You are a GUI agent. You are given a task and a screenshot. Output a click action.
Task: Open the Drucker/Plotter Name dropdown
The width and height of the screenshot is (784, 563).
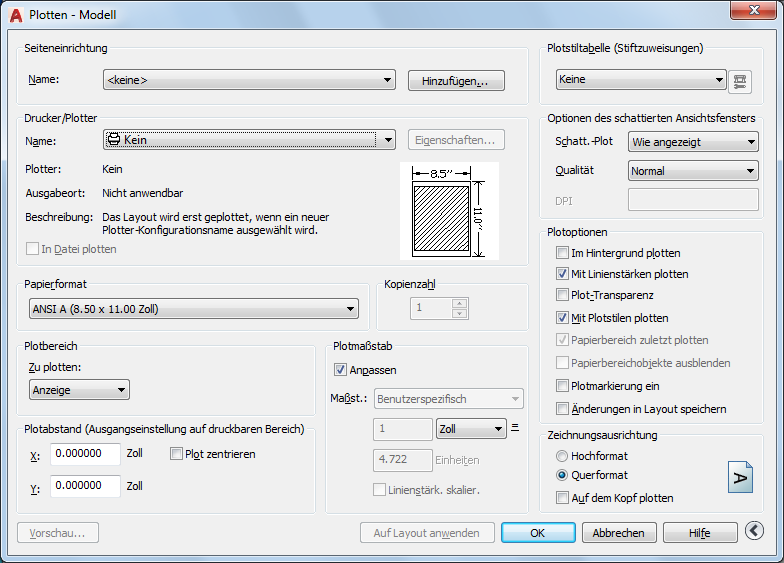pos(249,140)
